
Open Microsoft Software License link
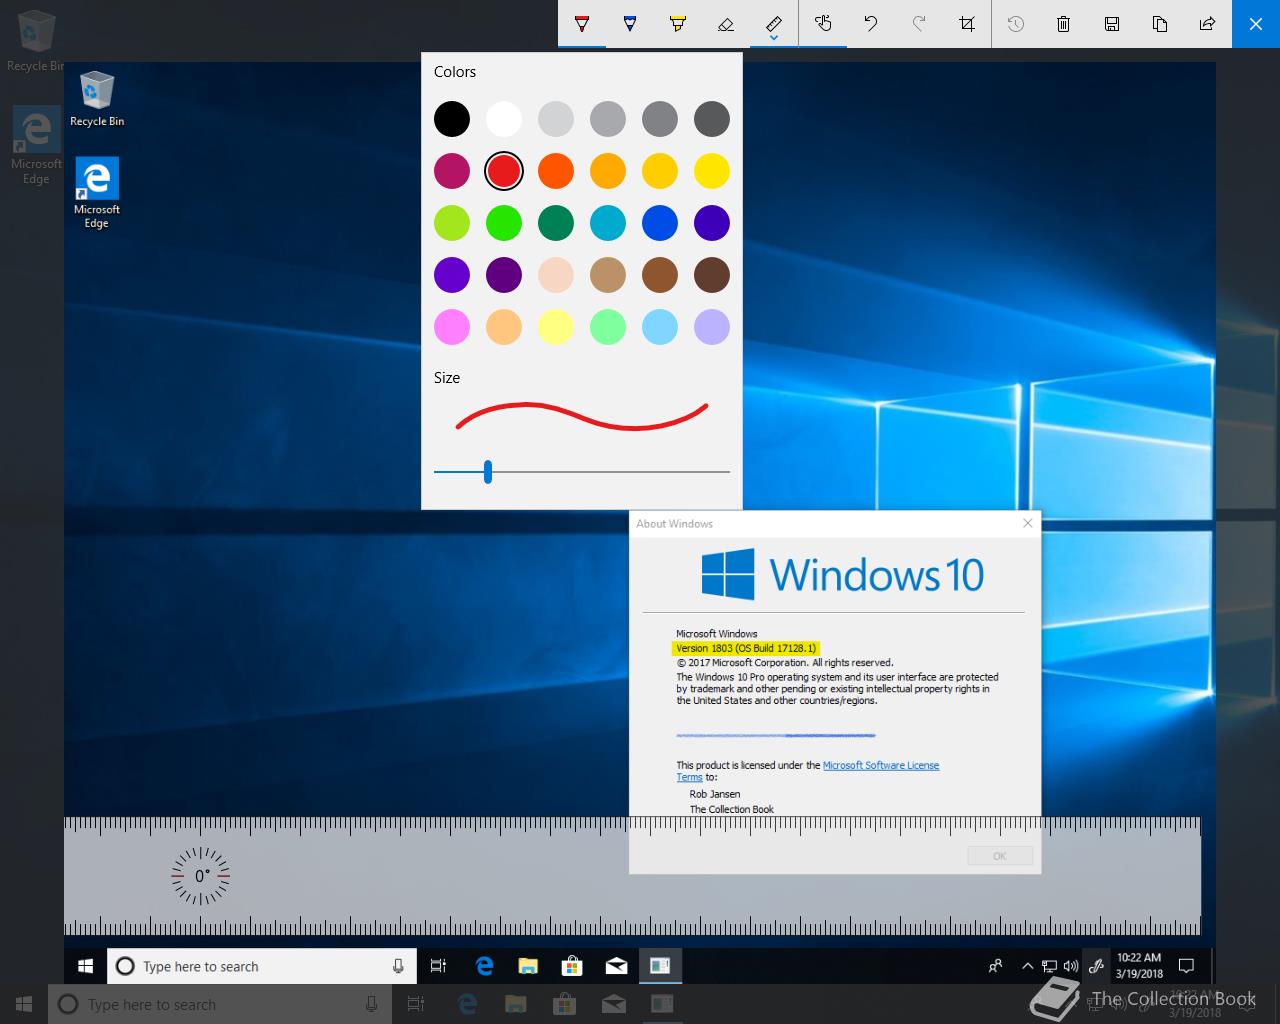[881, 765]
